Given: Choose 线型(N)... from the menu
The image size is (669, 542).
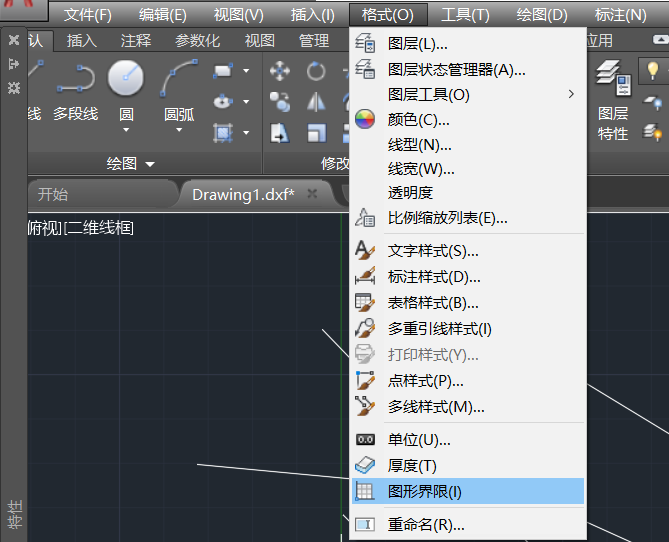Looking at the screenshot, I should (x=468, y=145).
